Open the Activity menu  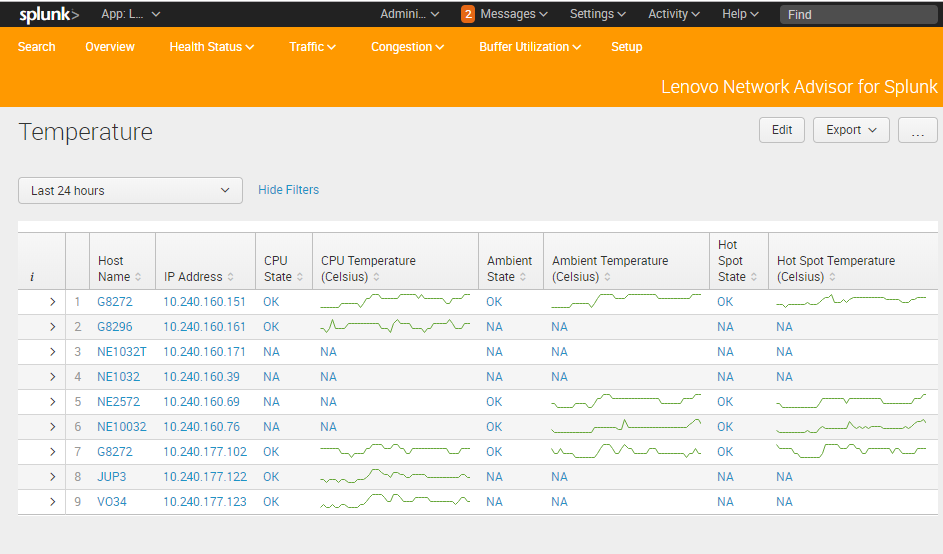pos(674,14)
